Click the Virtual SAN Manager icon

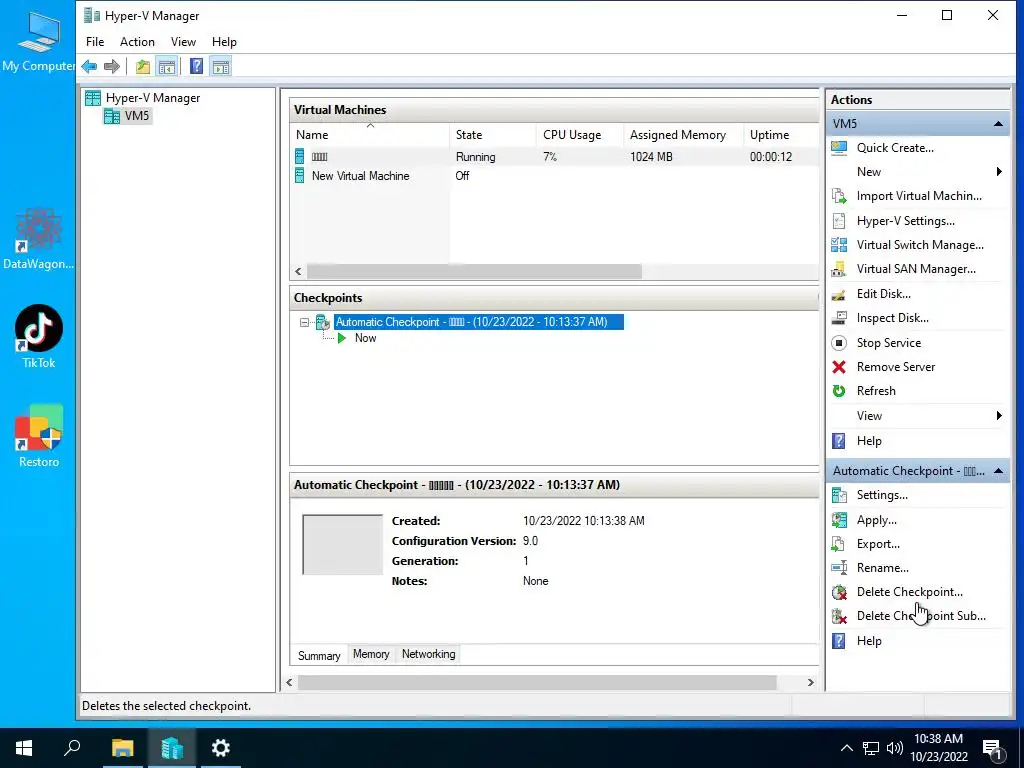click(x=839, y=269)
